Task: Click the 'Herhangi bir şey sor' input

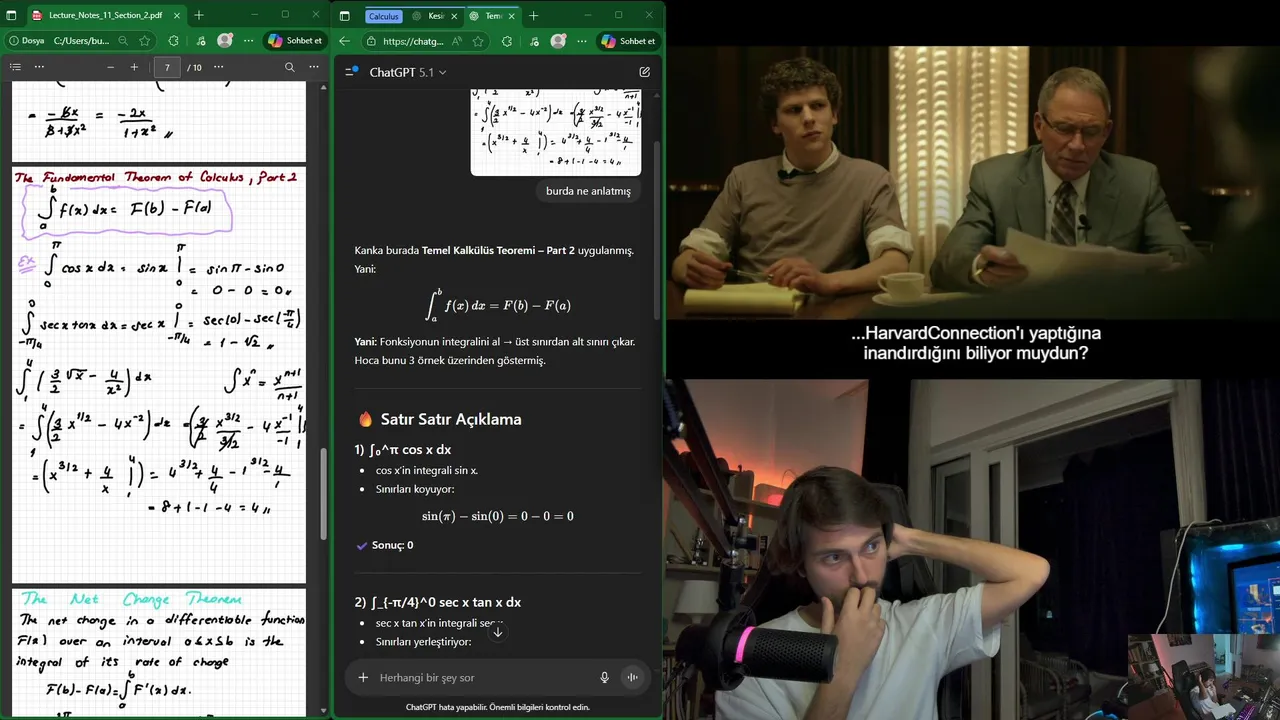Action: 485,677
